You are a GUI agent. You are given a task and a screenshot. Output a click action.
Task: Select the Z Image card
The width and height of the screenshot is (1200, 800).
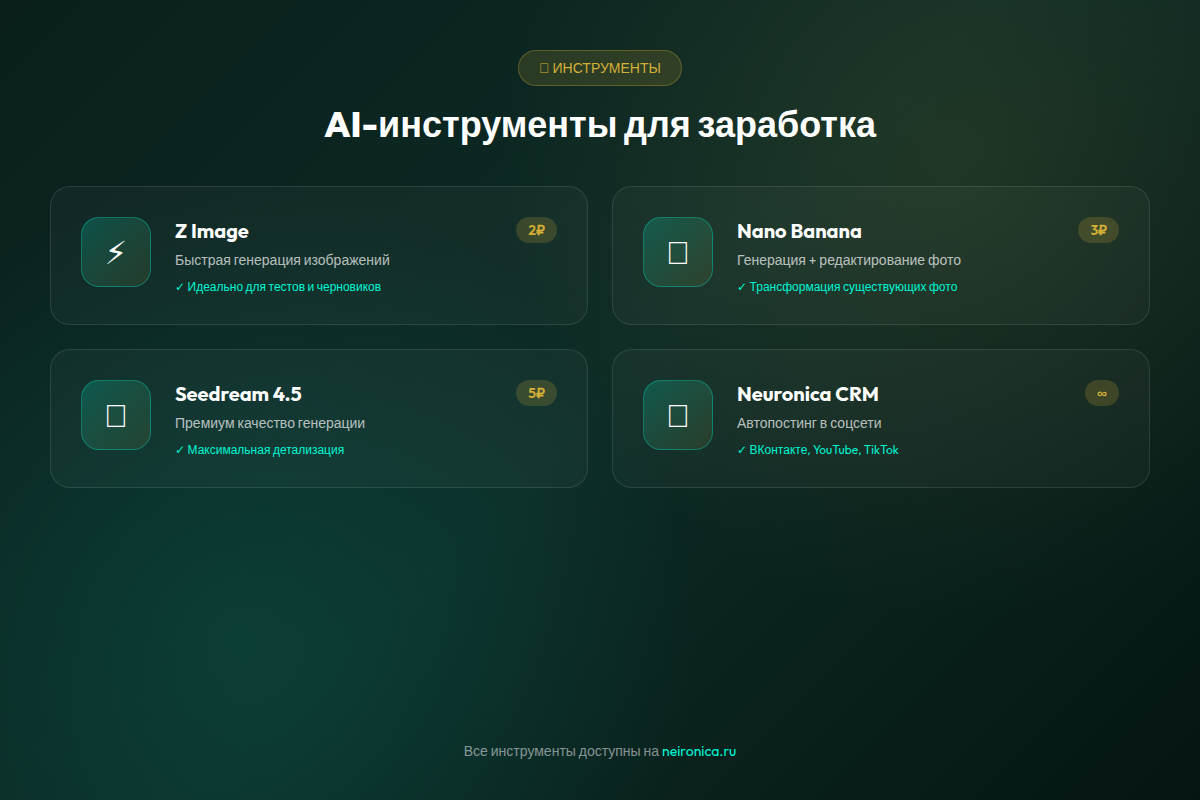coord(319,255)
